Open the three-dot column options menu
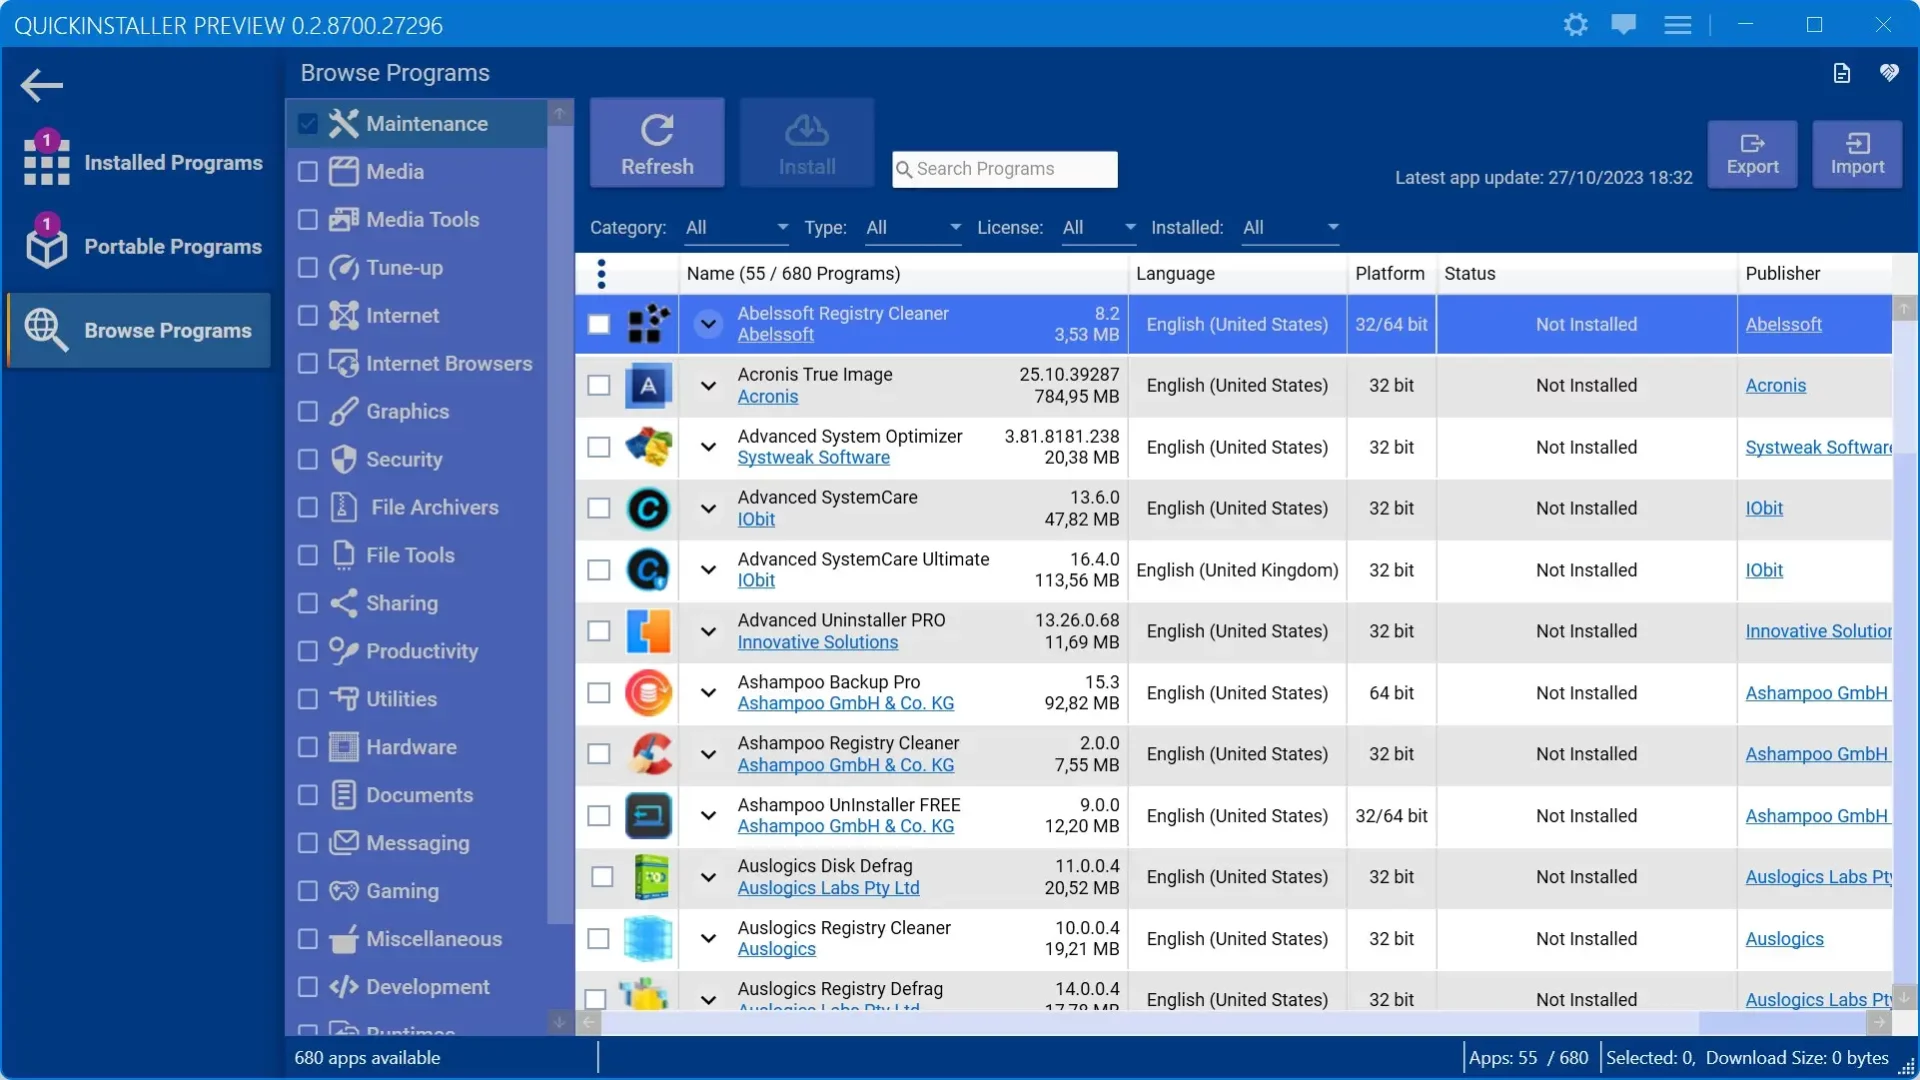 click(x=601, y=274)
